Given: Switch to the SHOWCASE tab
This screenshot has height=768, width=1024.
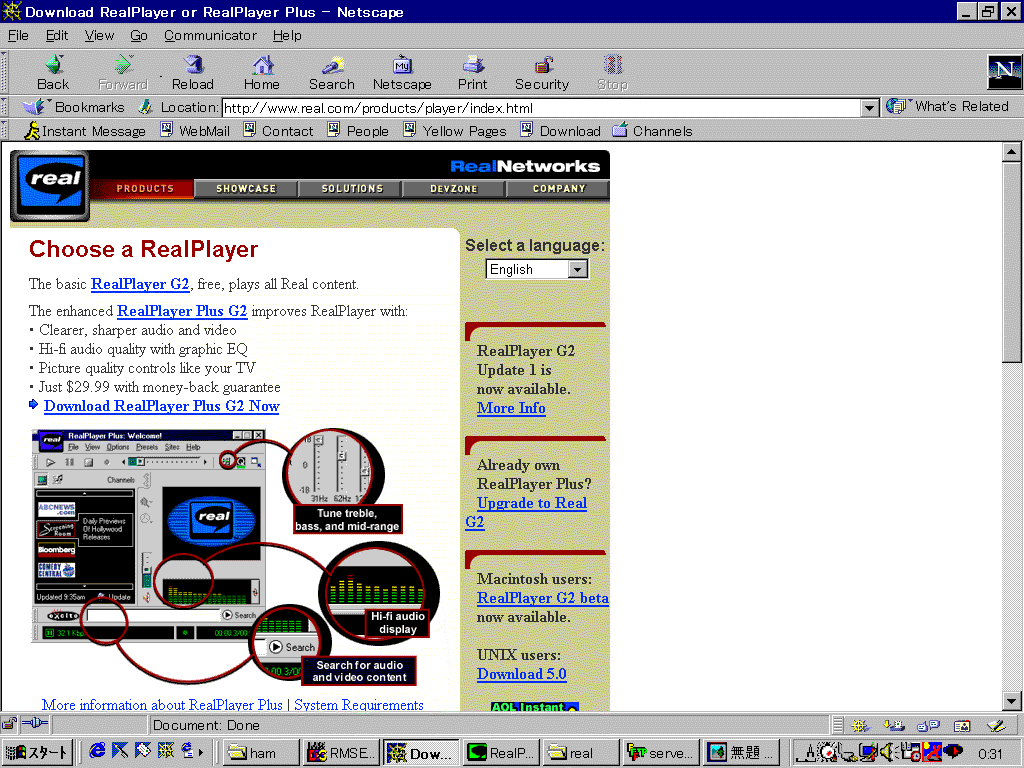Looking at the screenshot, I should [246, 189].
